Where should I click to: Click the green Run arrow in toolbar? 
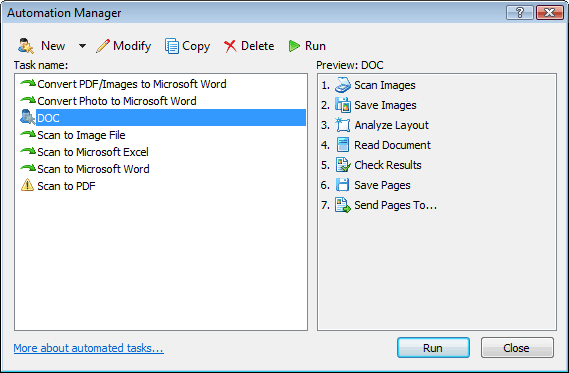click(294, 46)
